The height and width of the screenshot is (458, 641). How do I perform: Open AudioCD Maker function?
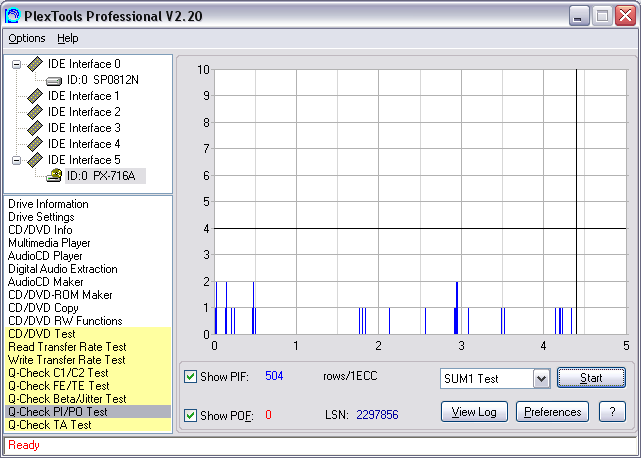click(x=45, y=282)
